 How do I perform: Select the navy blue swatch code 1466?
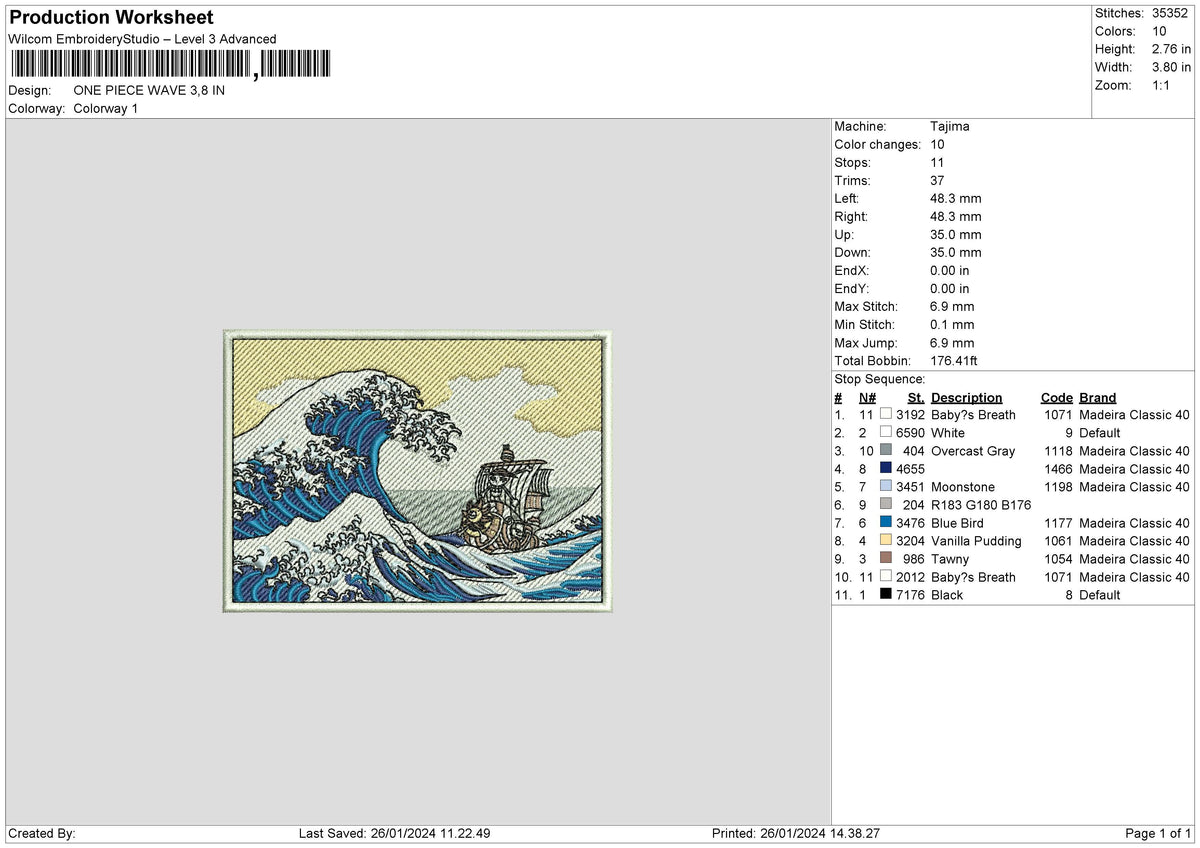[886, 469]
